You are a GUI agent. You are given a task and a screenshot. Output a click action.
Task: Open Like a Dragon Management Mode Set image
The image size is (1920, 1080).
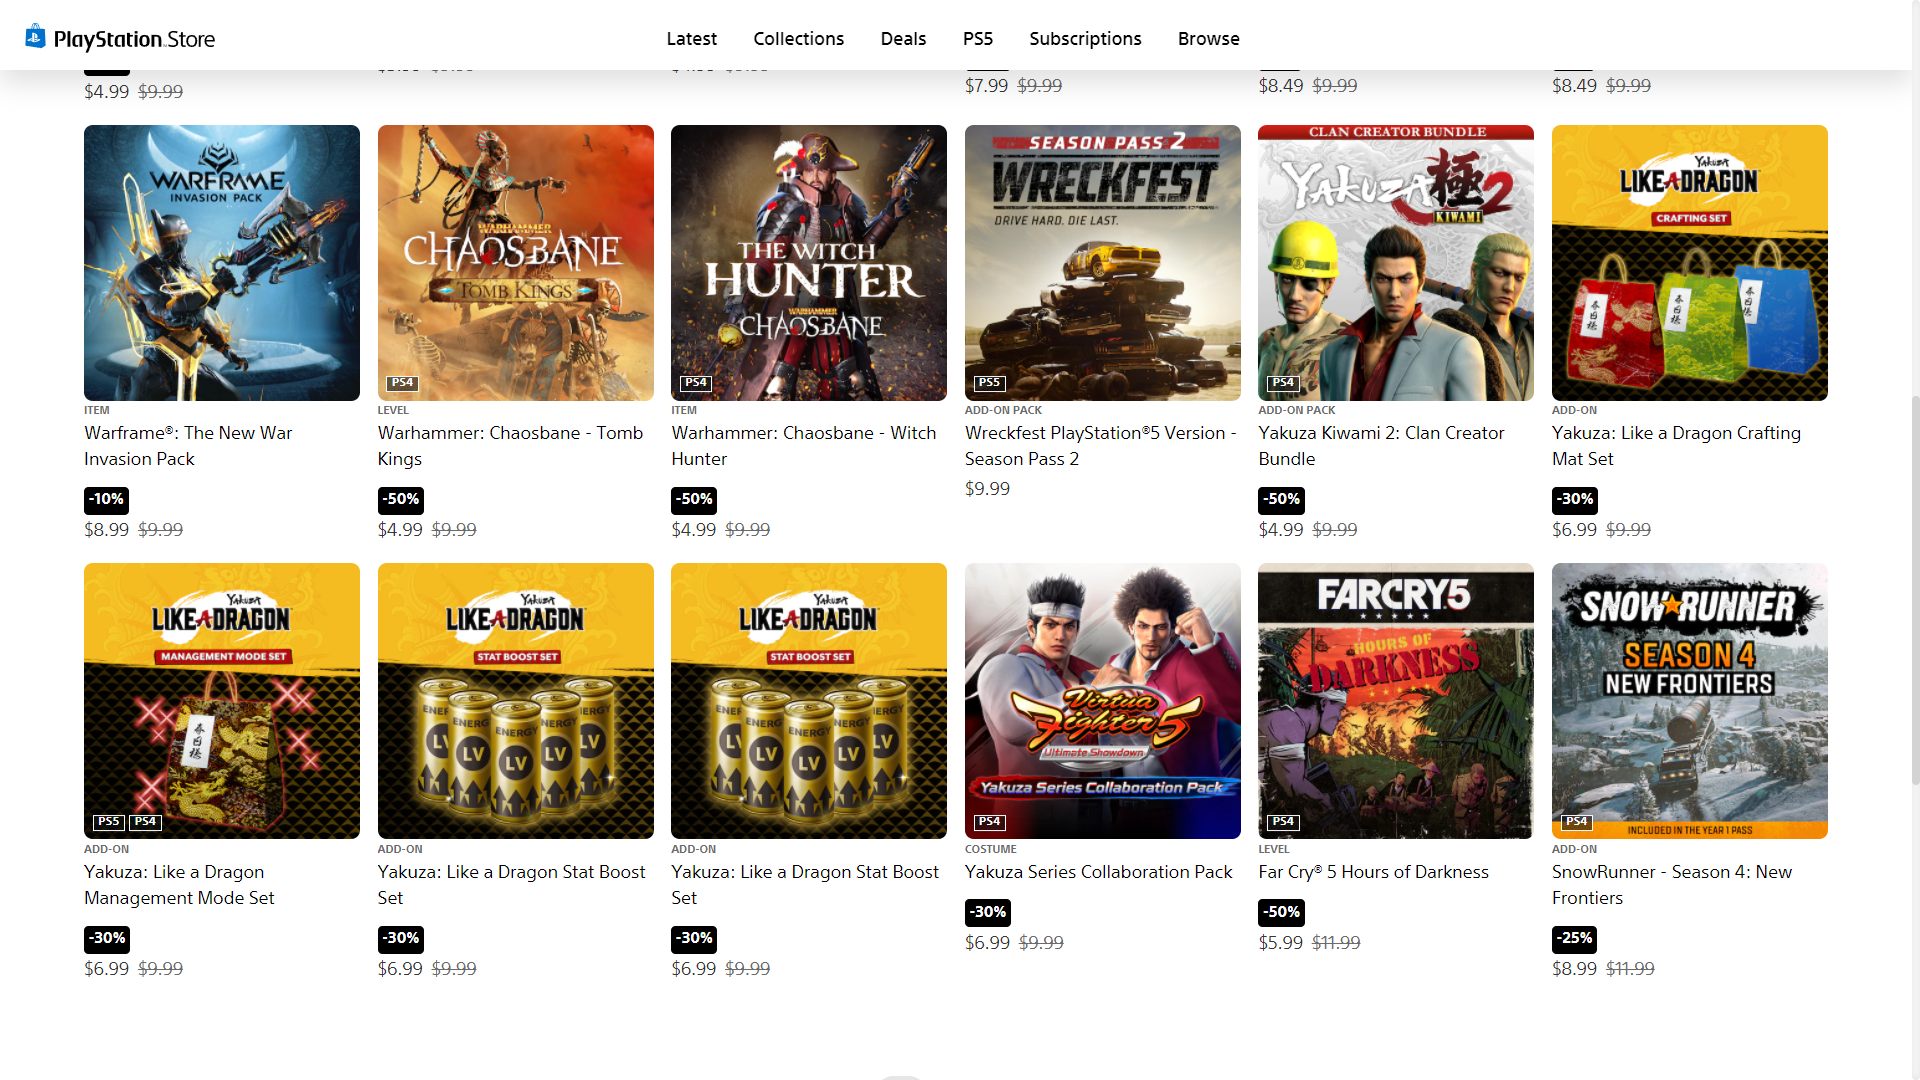222,701
